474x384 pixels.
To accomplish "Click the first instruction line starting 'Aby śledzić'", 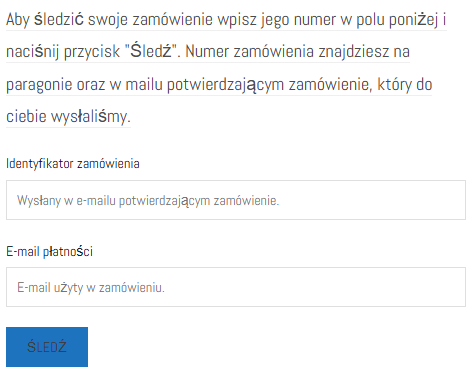I will [226, 20].
